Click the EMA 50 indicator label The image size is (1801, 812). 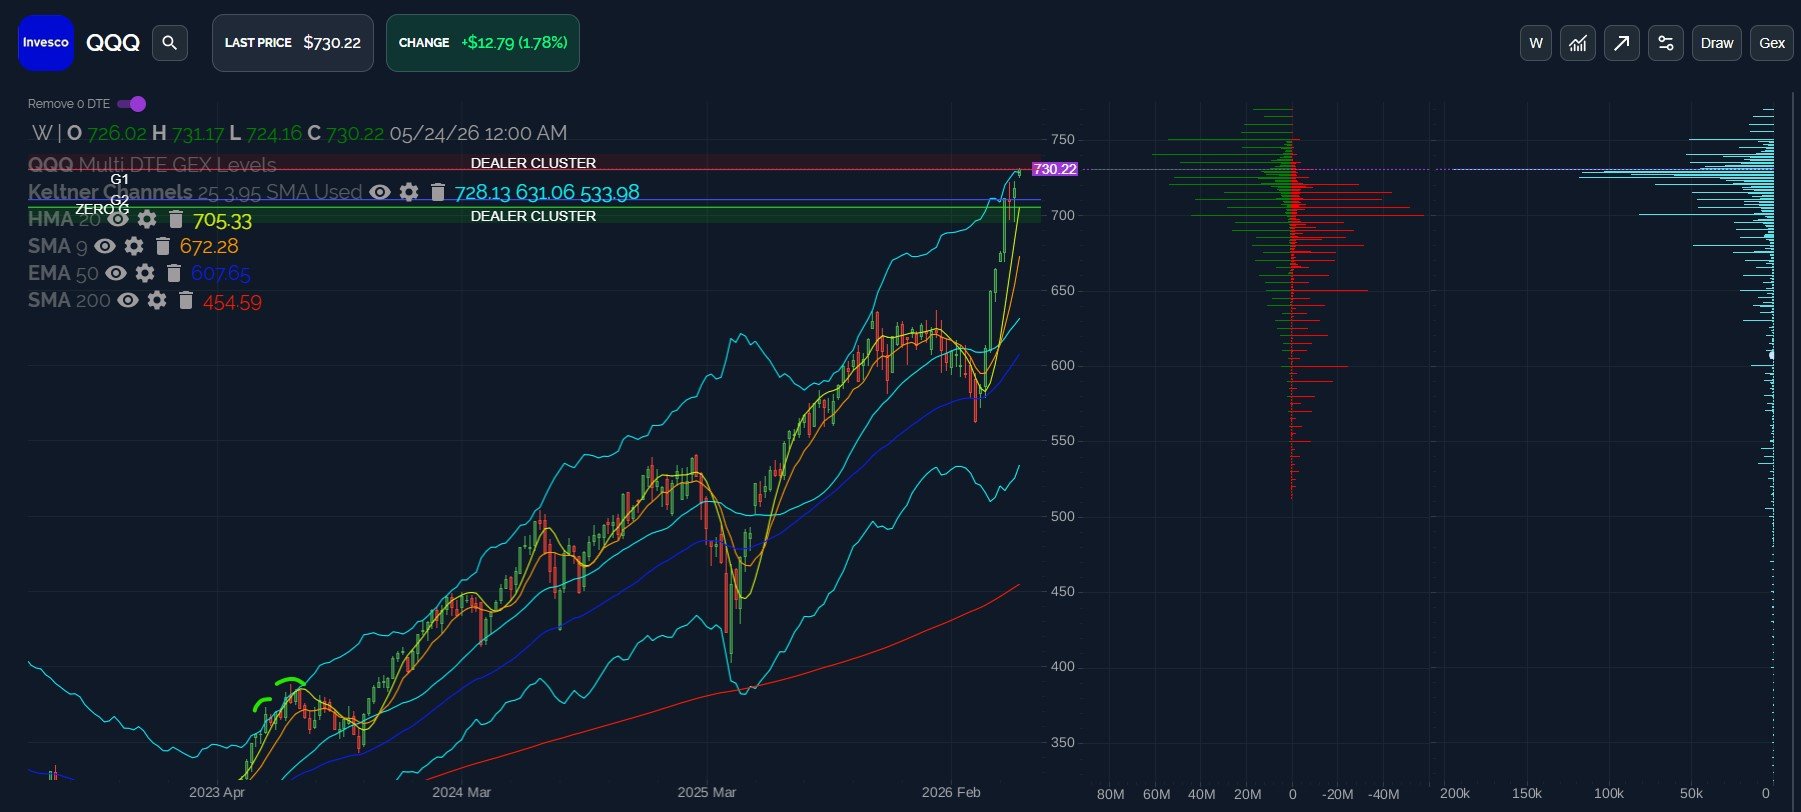click(63, 273)
